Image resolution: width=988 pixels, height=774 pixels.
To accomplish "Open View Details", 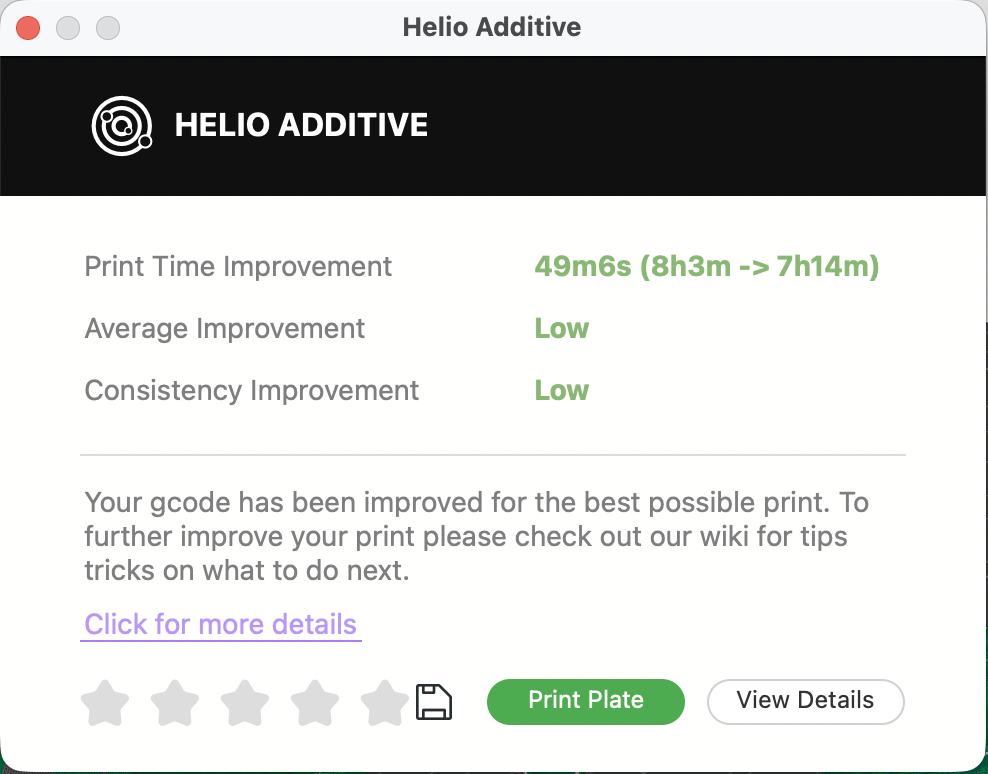I will [805, 701].
